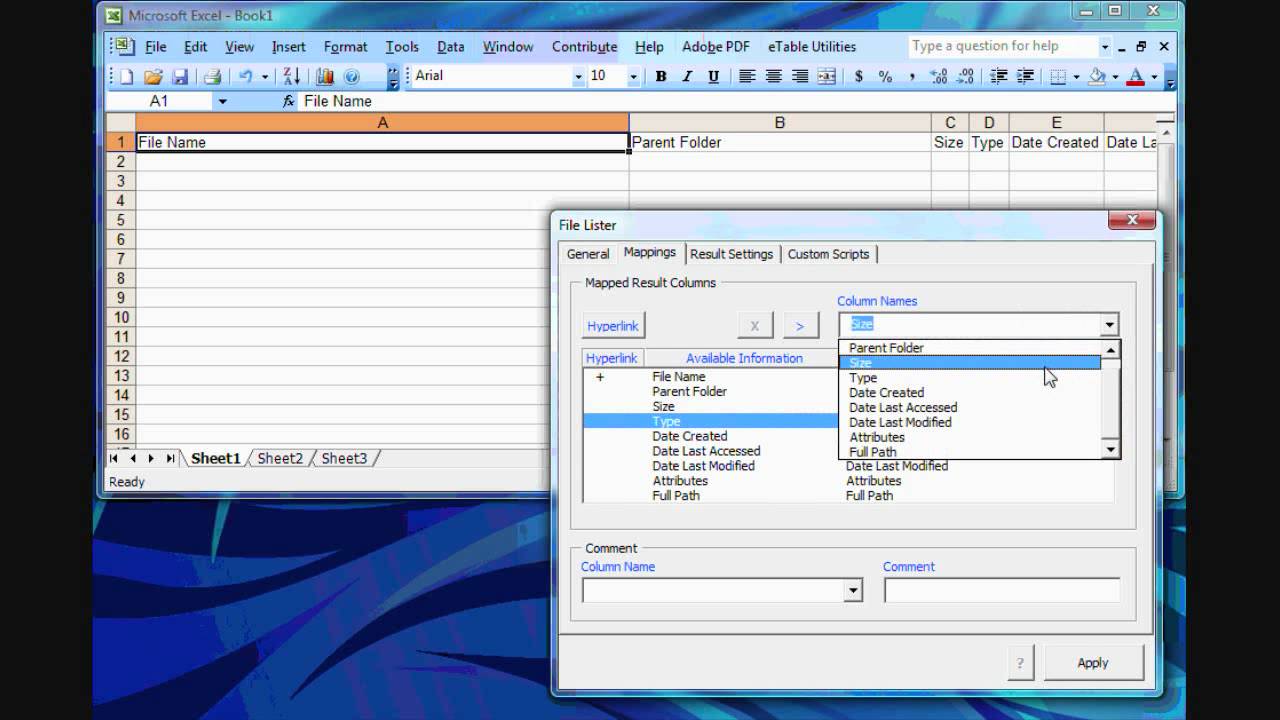Open Fill Color palette dropdown arrow
The height and width of the screenshot is (720, 1280).
[1114, 76]
